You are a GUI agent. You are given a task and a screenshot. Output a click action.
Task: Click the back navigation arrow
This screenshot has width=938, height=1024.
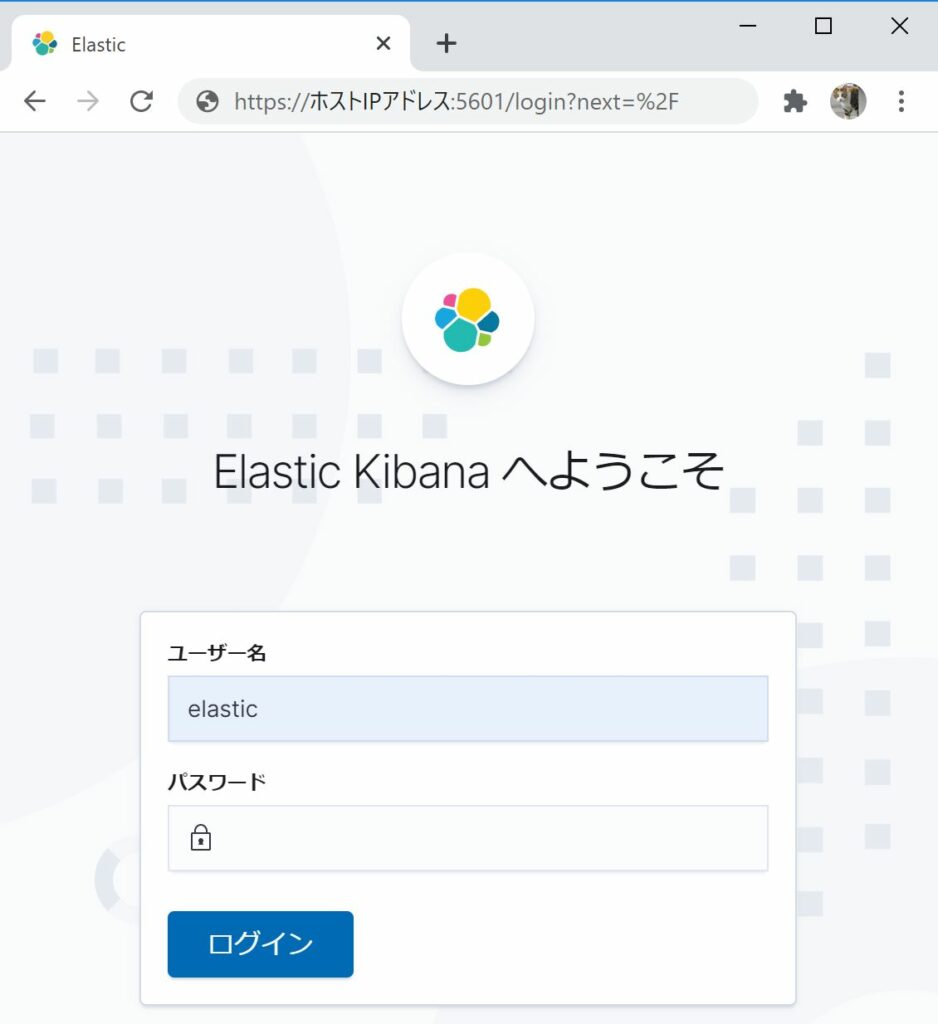click(35, 100)
